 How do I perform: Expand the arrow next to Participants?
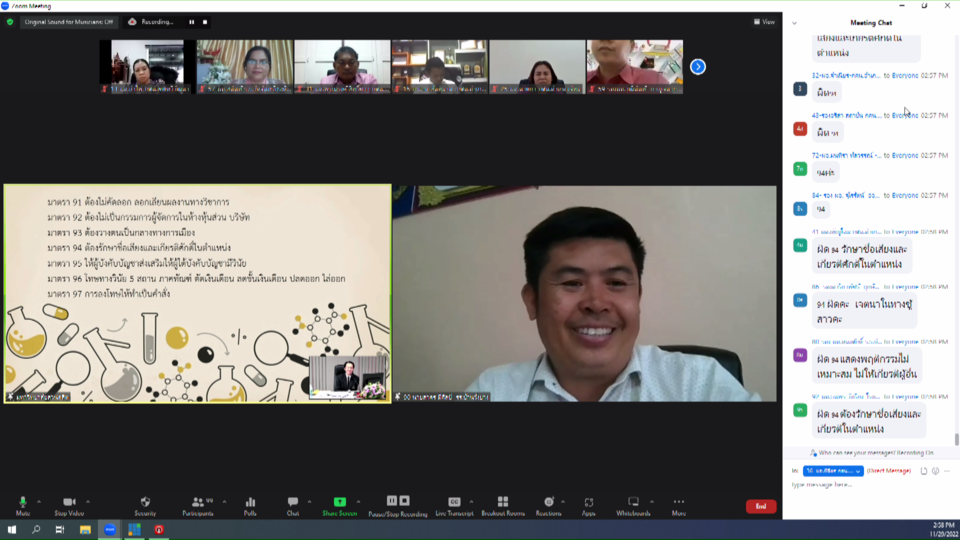(225, 502)
